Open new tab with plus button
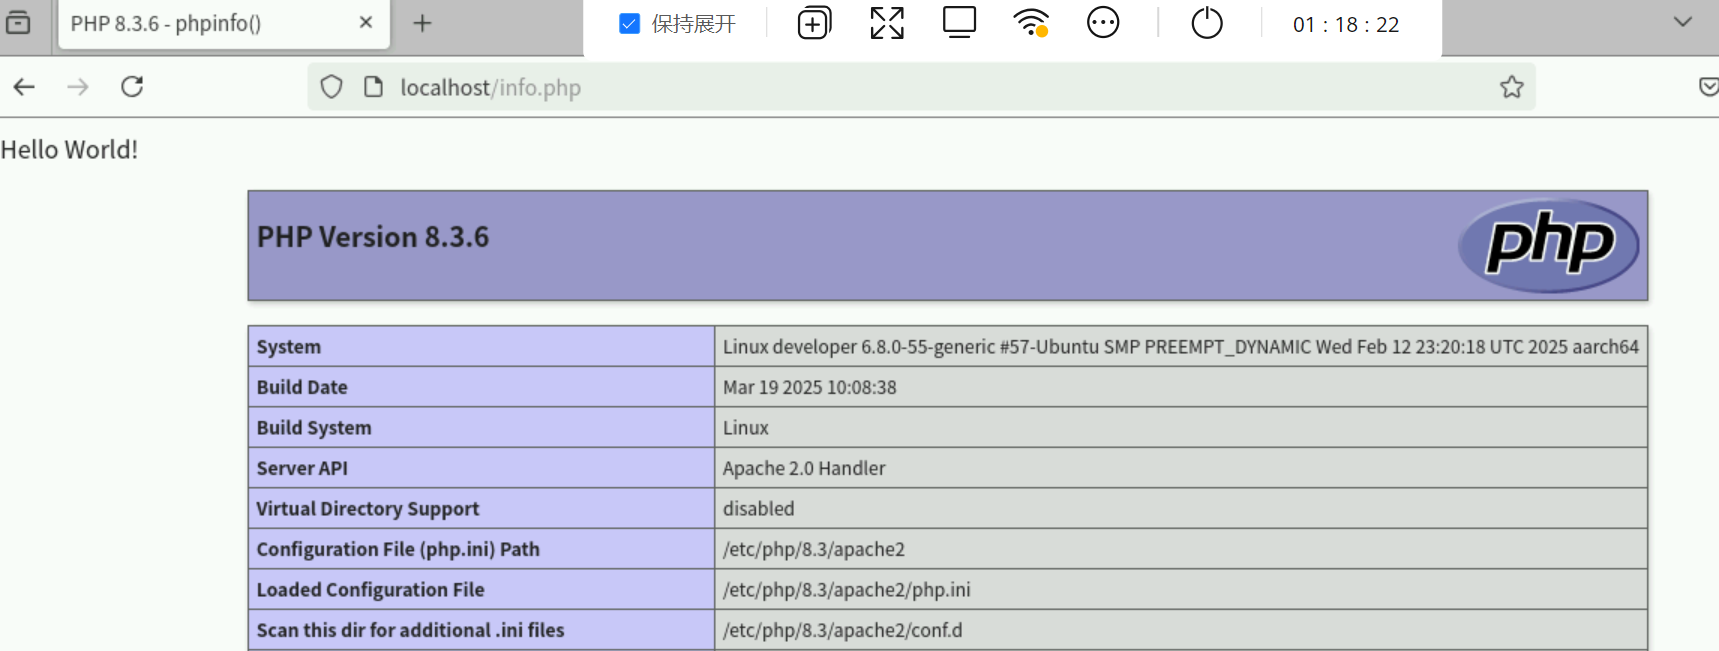The height and width of the screenshot is (651, 1719). click(422, 23)
